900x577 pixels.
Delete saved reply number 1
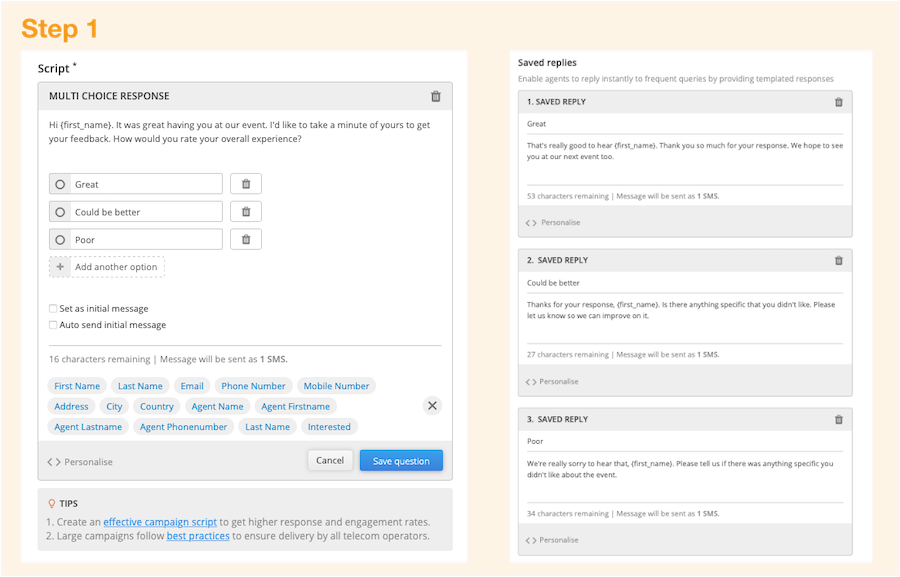pyautogui.click(x=839, y=102)
